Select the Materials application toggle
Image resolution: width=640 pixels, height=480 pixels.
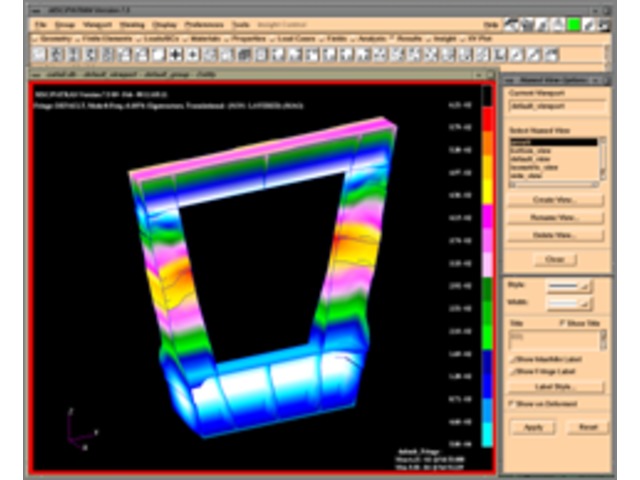click(204, 39)
